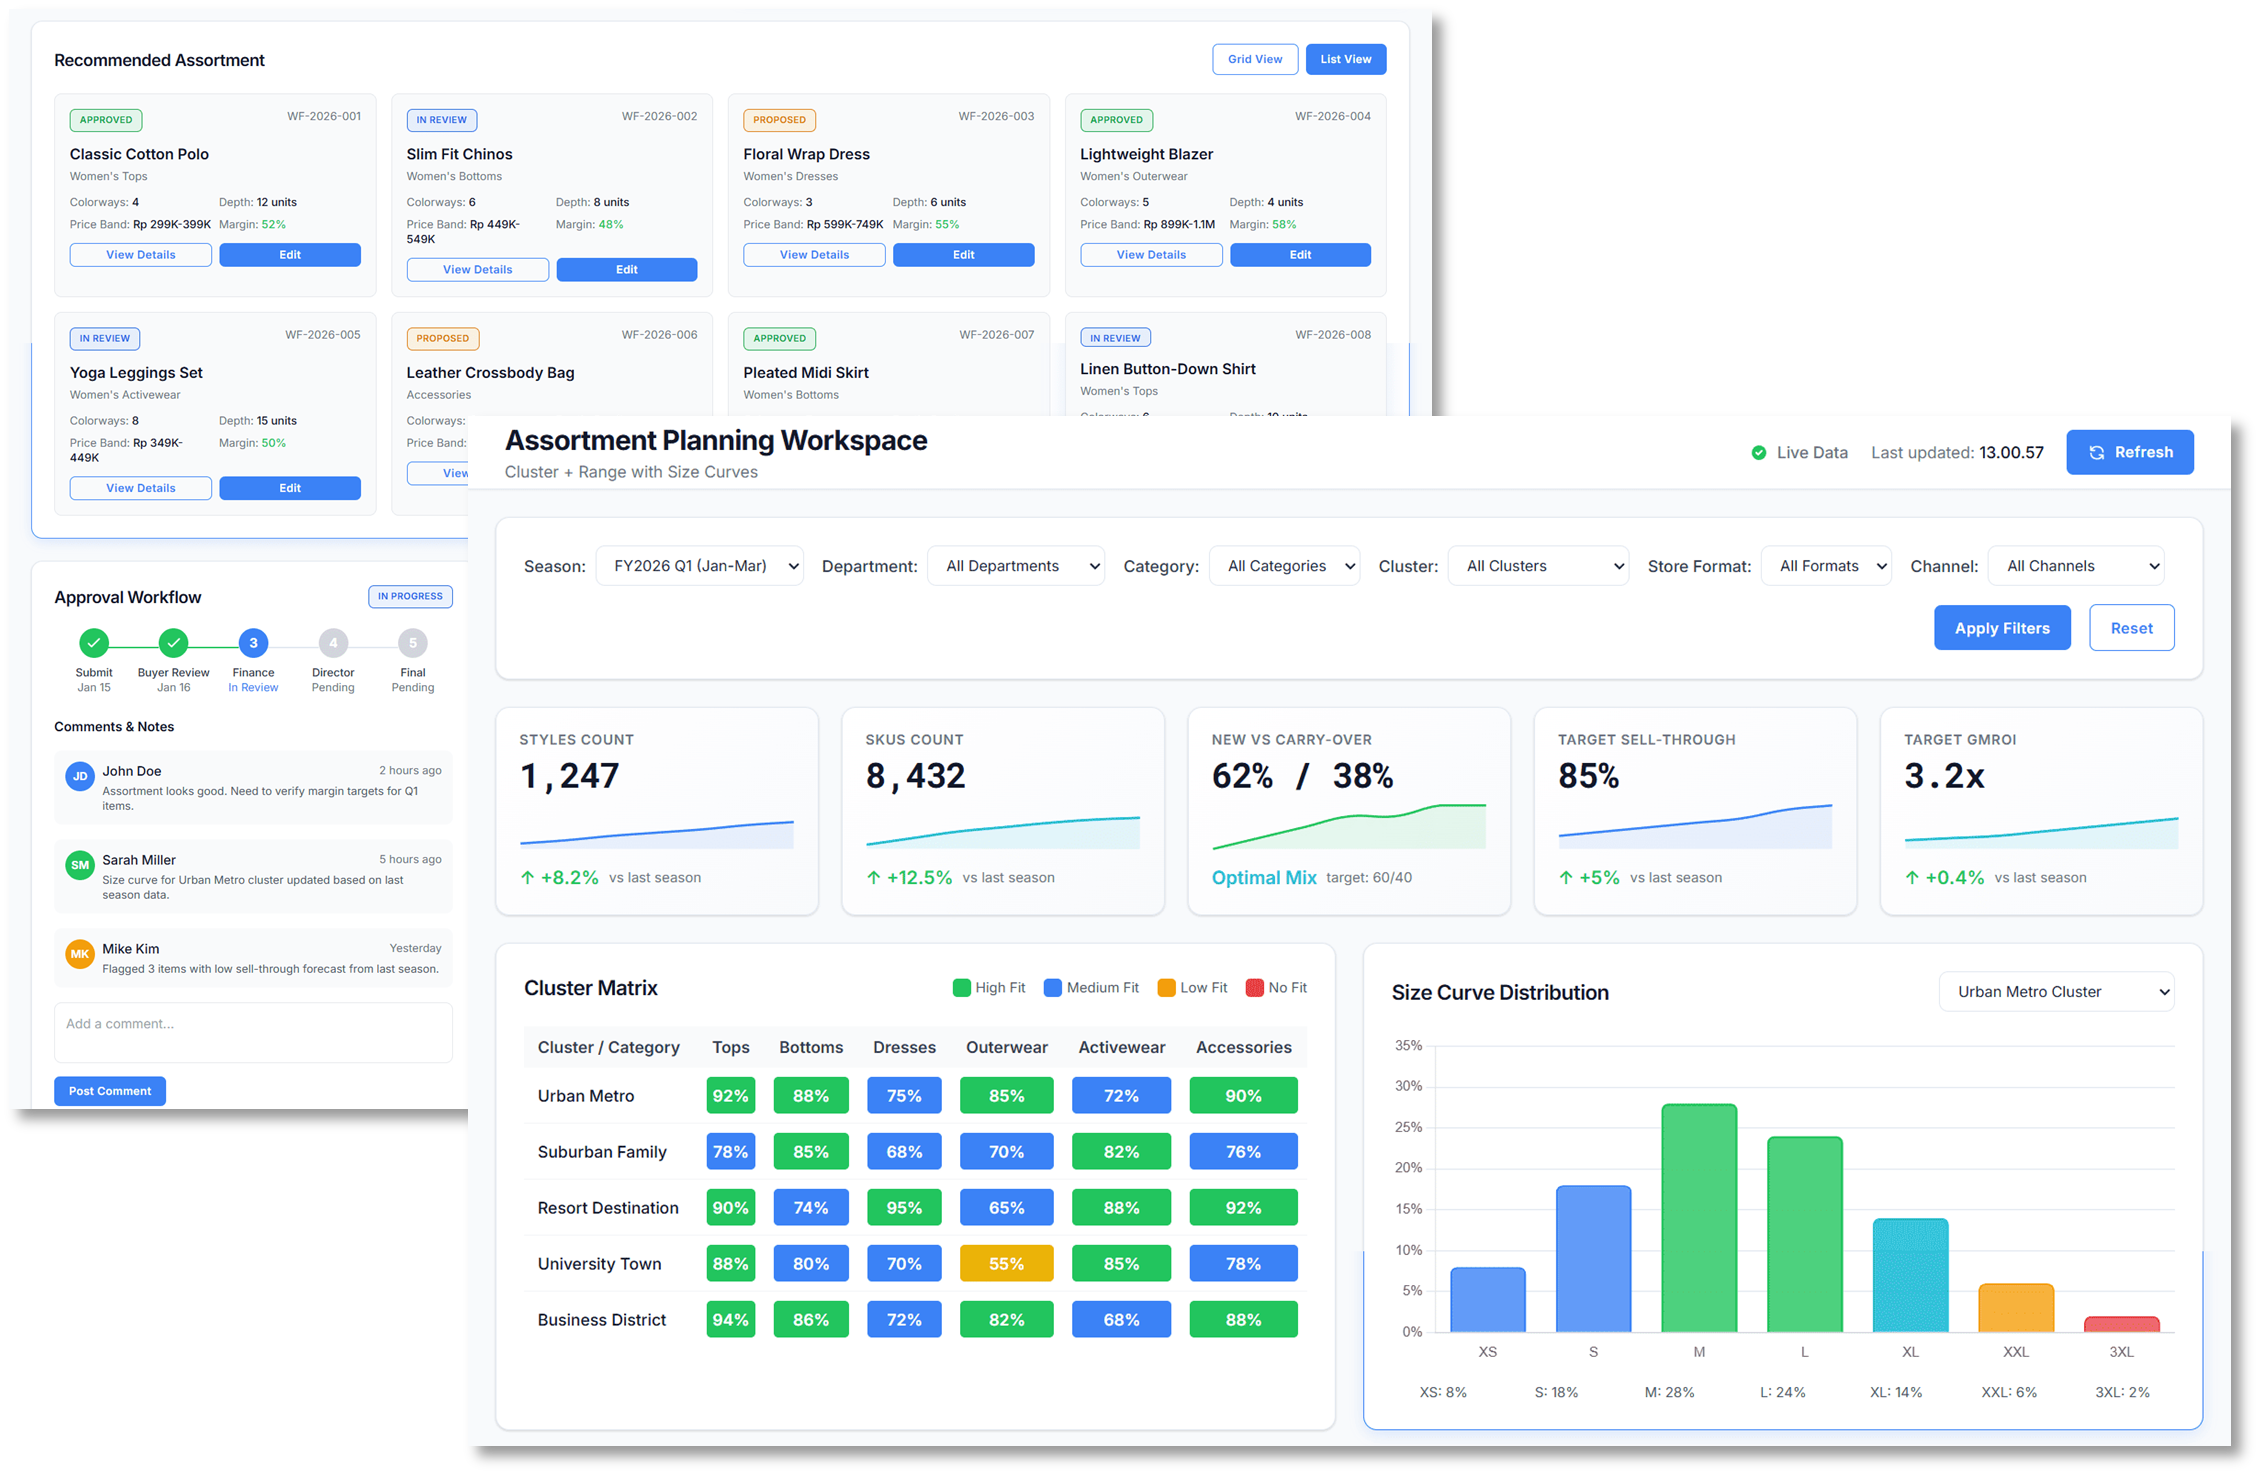Click the yellow 55% University Town Outerwear cell
This screenshot has width=2260, height=1475.
[x=1006, y=1264]
